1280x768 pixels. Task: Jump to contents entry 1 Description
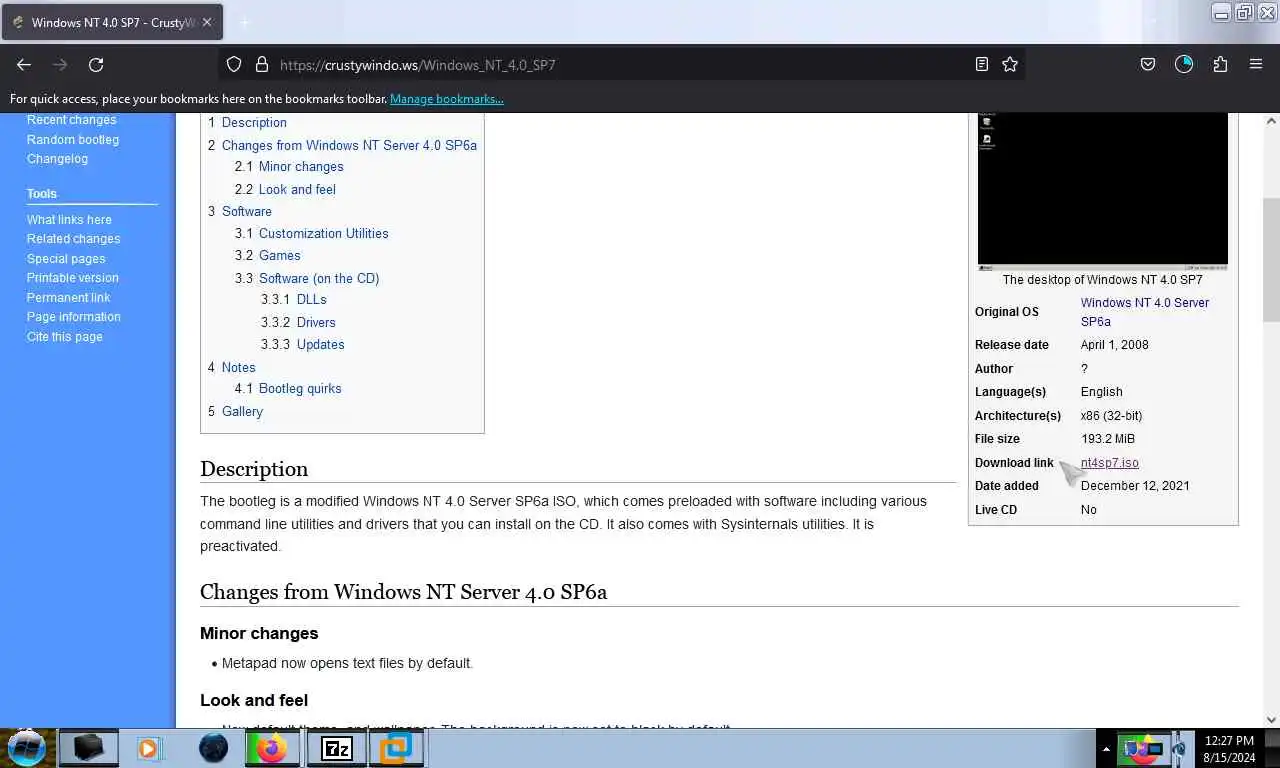(248, 123)
